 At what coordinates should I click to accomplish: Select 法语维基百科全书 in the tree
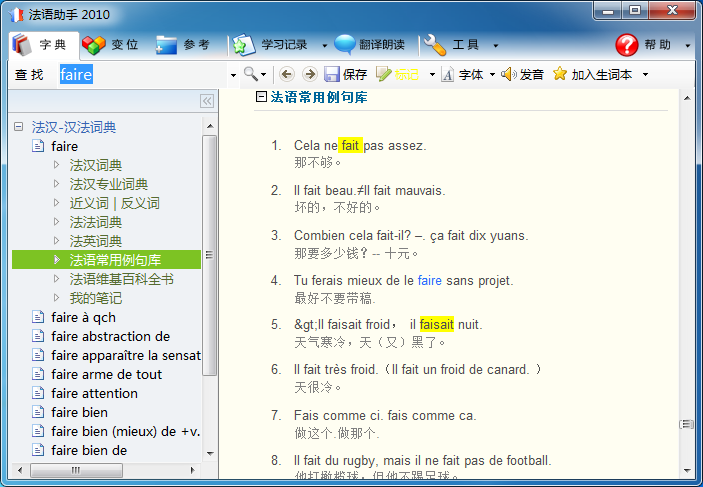tap(122, 279)
